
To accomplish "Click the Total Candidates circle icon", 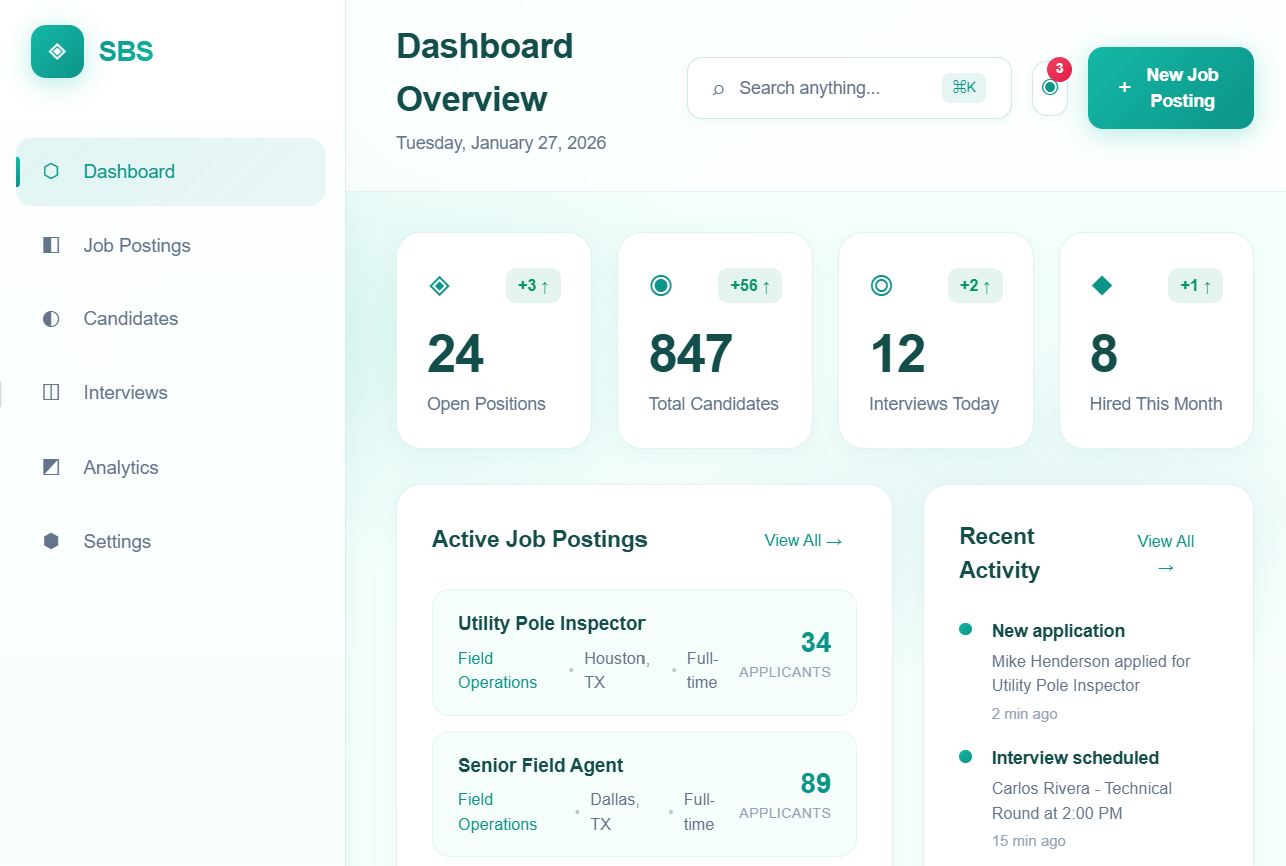I will (x=660, y=286).
